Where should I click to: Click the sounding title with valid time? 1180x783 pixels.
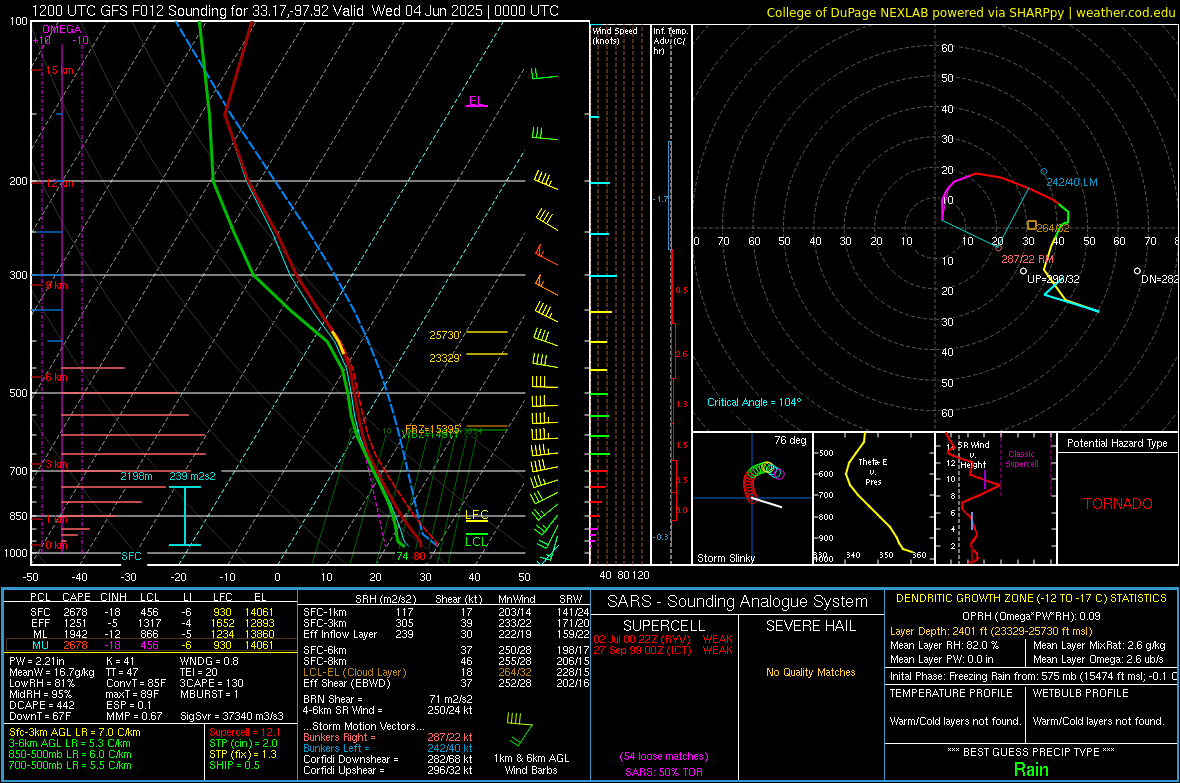click(x=295, y=11)
